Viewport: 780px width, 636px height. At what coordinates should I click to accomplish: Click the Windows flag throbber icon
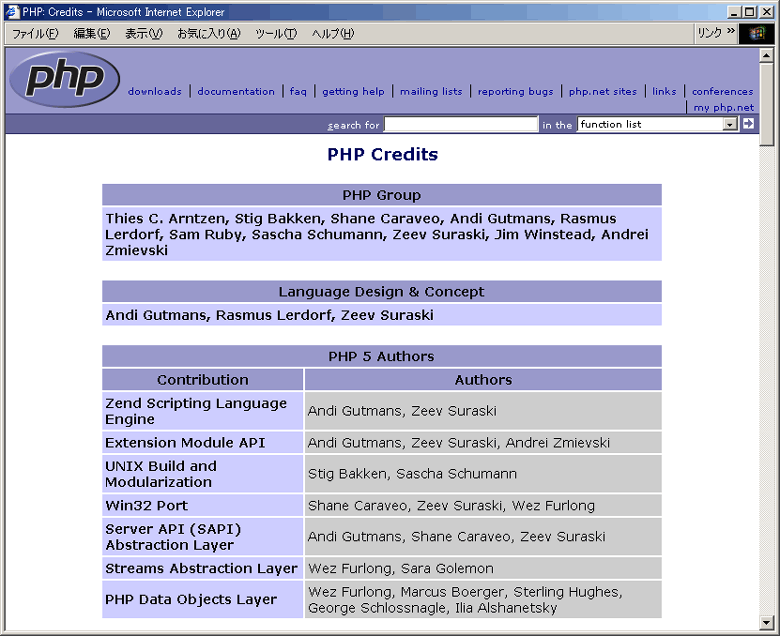[x=757, y=33]
